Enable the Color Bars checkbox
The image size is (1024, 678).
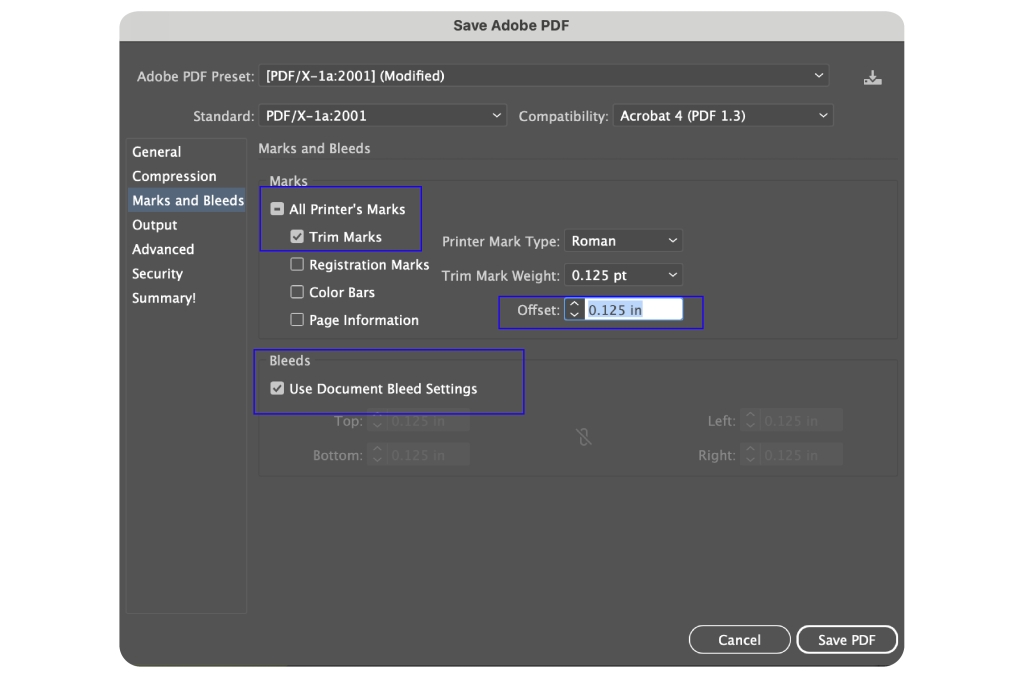point(297,292)
